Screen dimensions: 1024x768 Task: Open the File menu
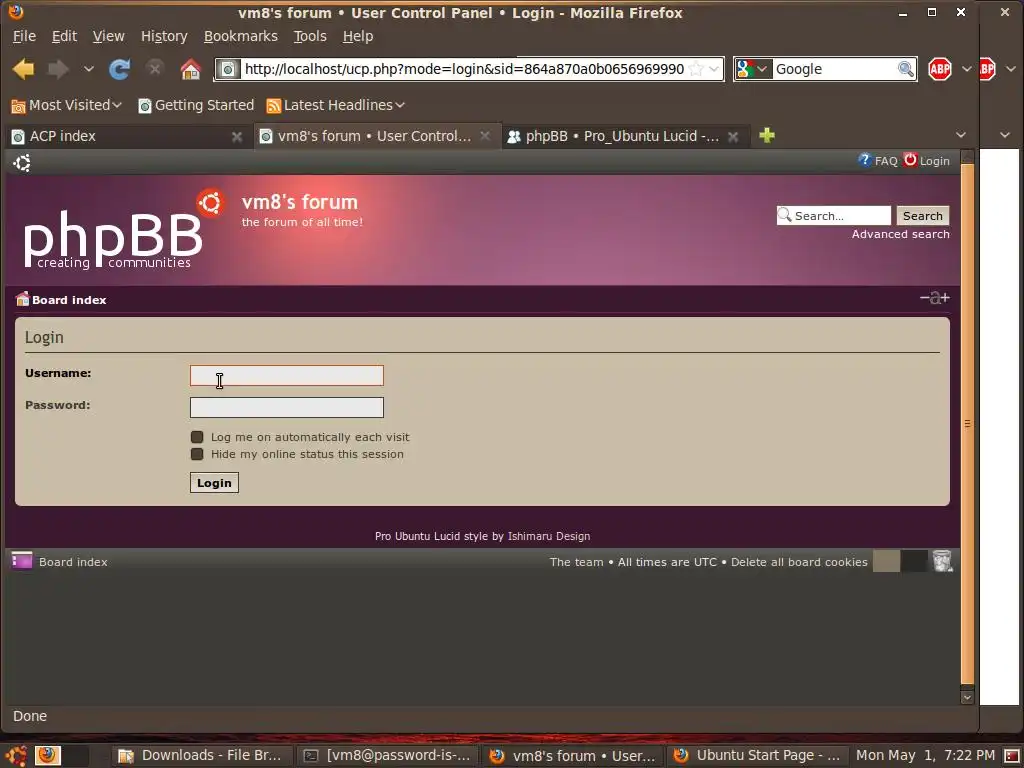(x=24, y=36)
